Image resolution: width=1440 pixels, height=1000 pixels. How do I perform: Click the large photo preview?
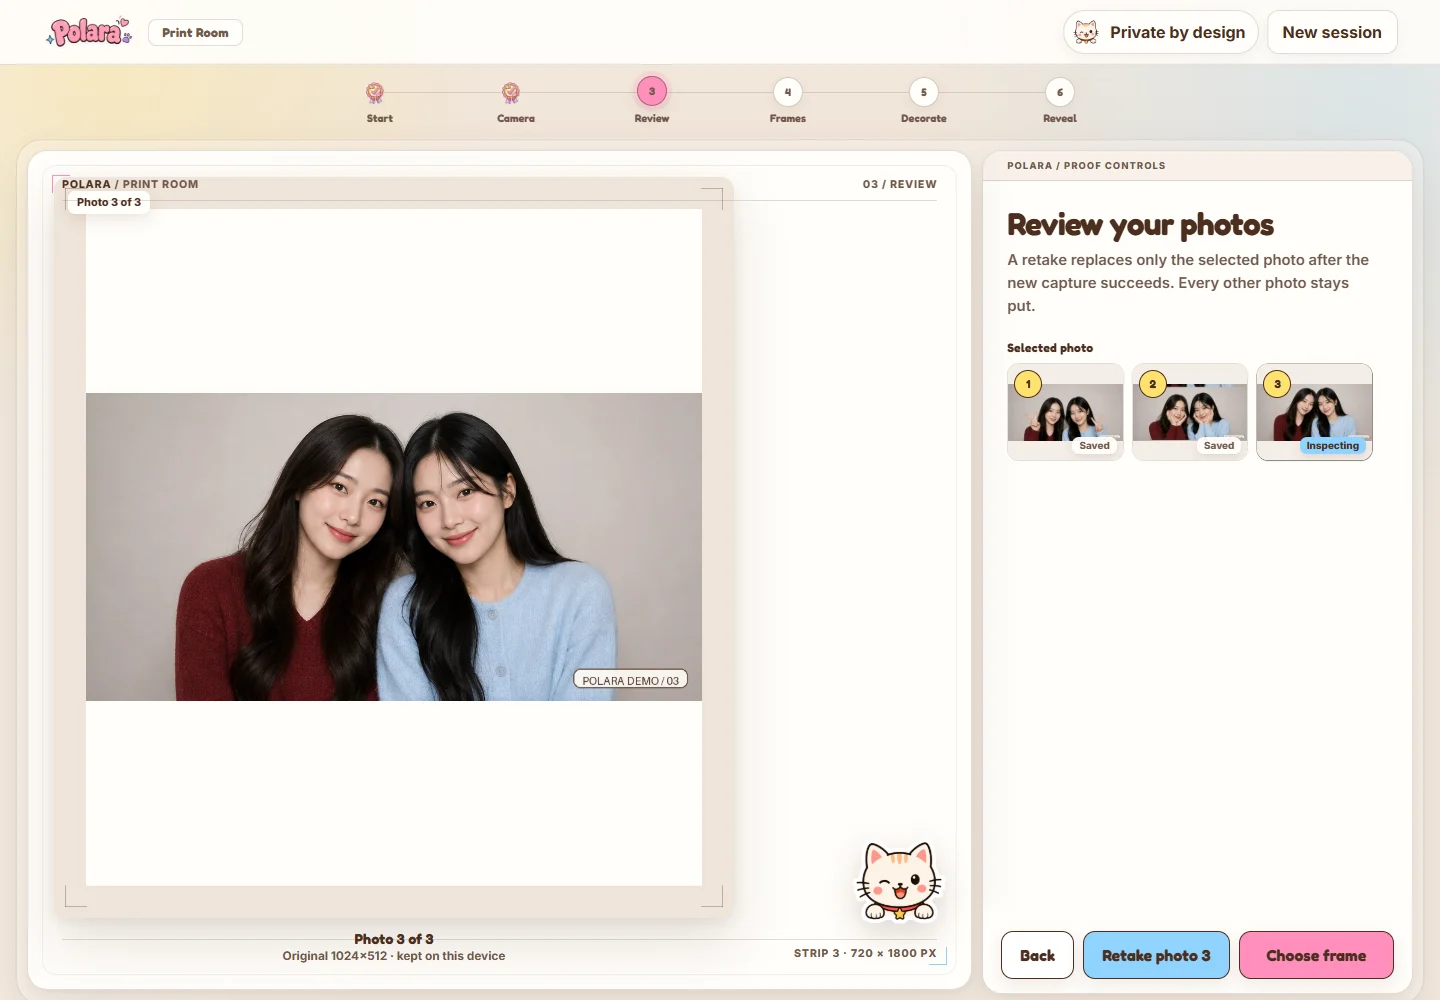394,547
